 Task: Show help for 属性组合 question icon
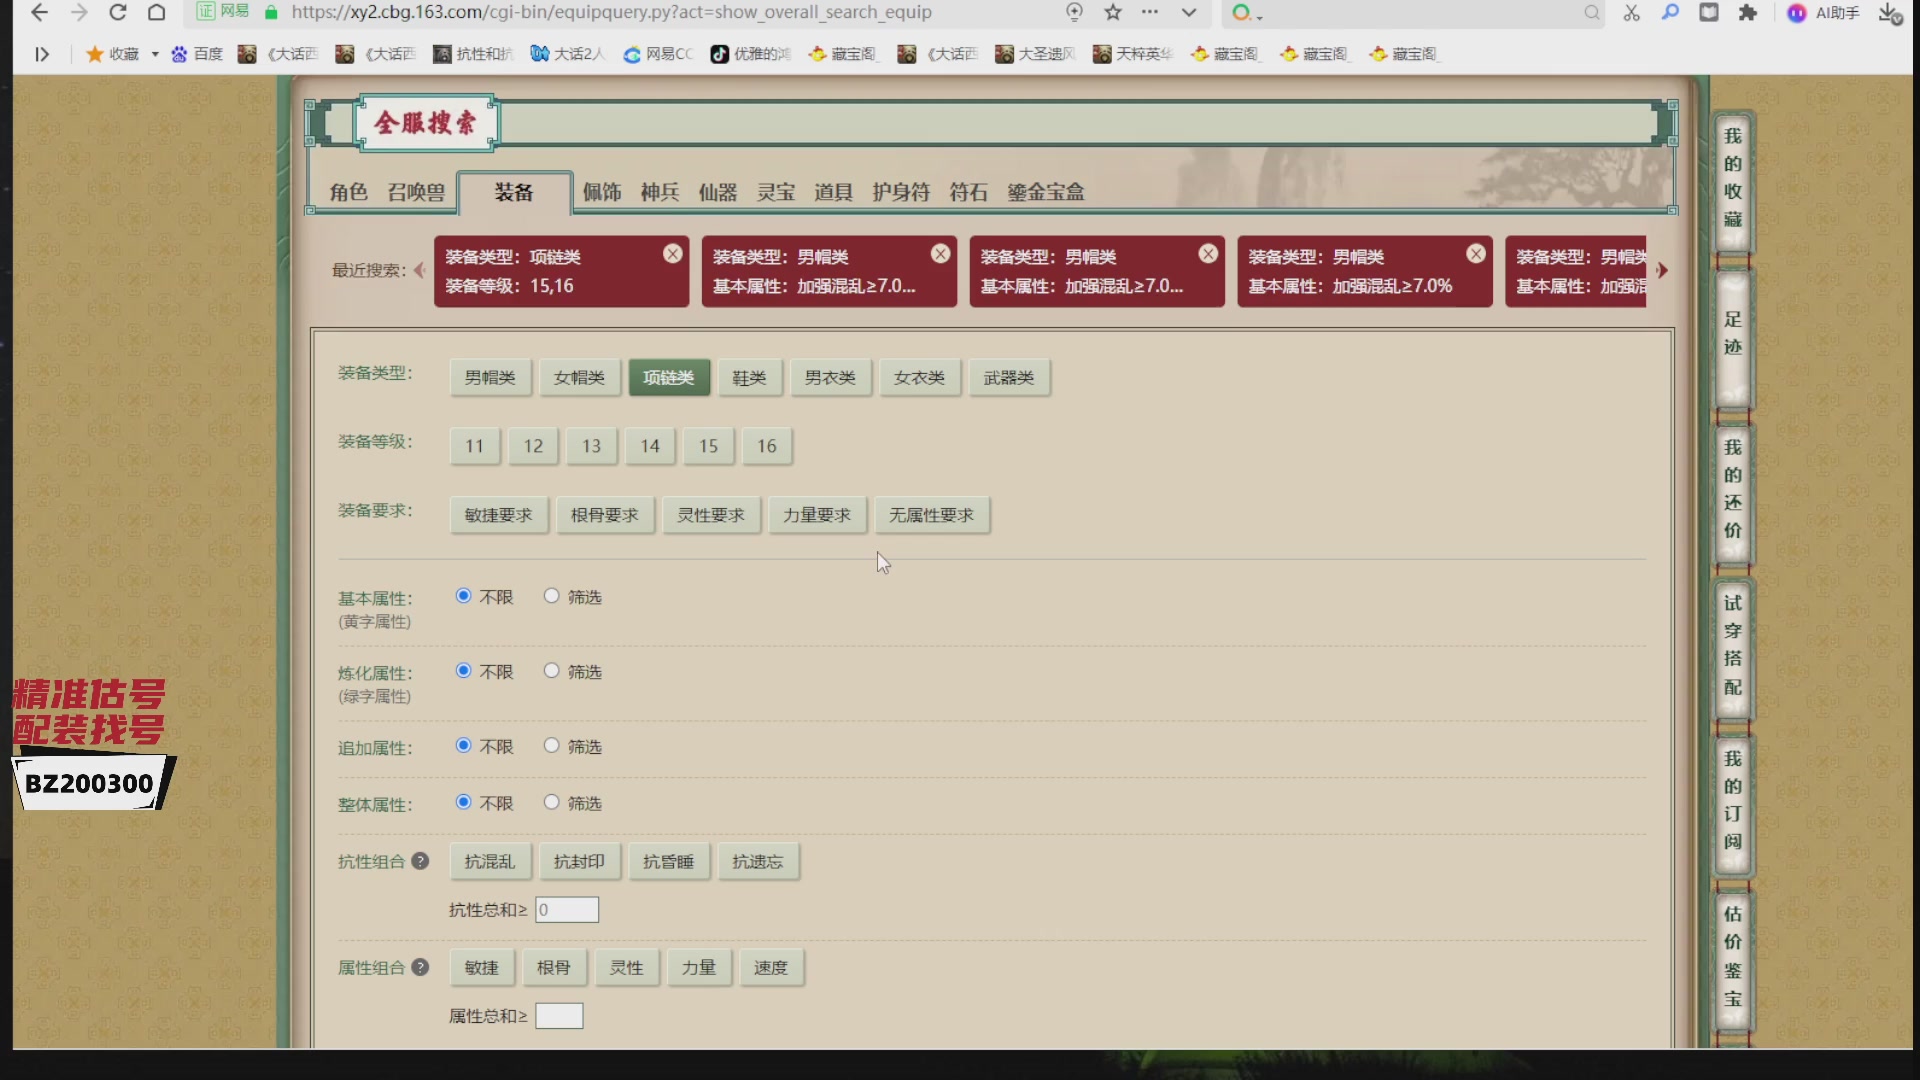point(420,967)
